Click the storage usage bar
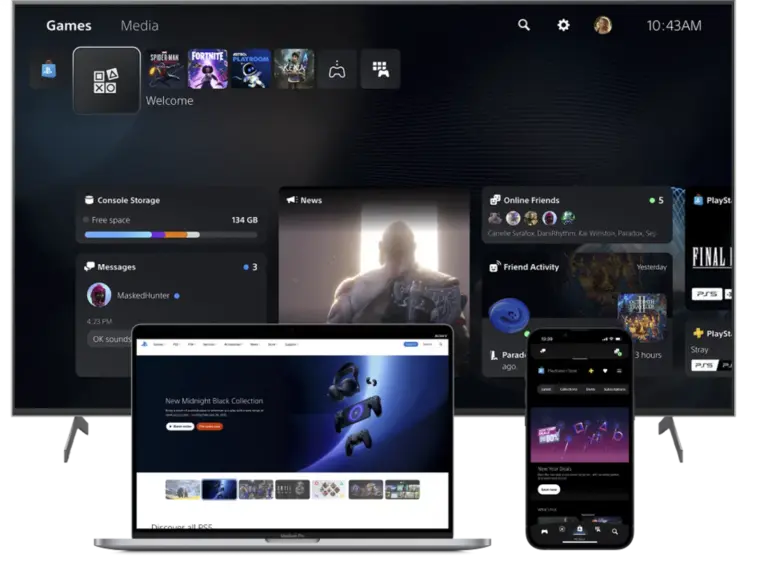The width and height of the screenshot is (768, 575). [171, 235]
